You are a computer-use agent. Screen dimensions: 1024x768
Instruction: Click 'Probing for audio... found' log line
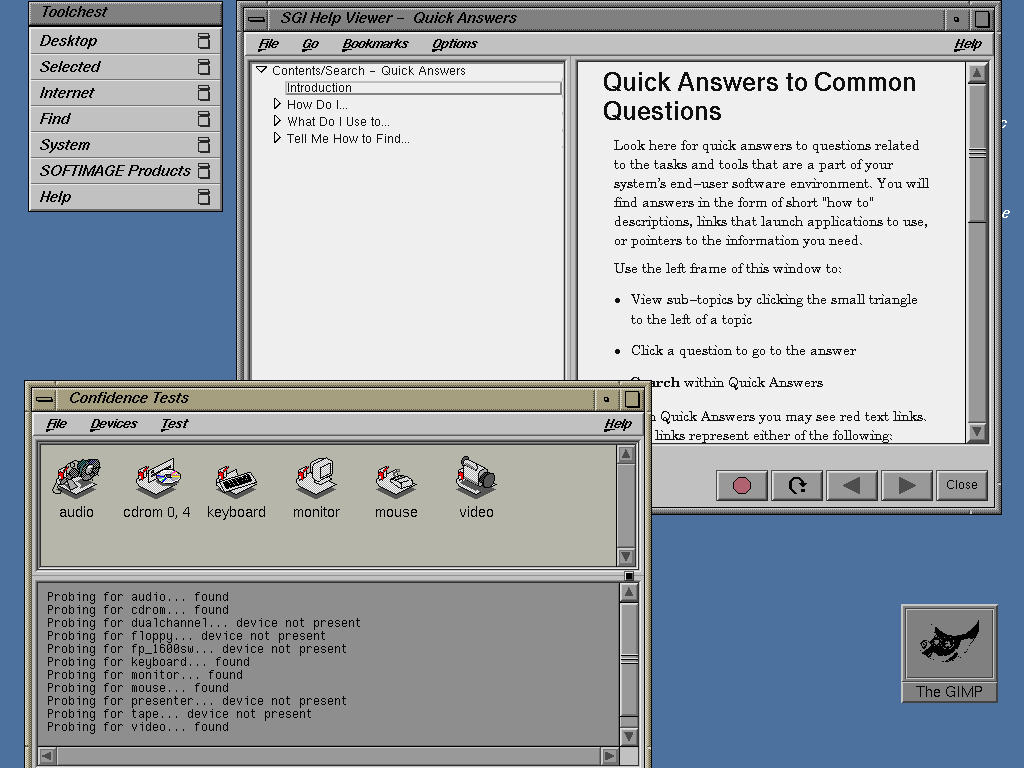point(138,597)
